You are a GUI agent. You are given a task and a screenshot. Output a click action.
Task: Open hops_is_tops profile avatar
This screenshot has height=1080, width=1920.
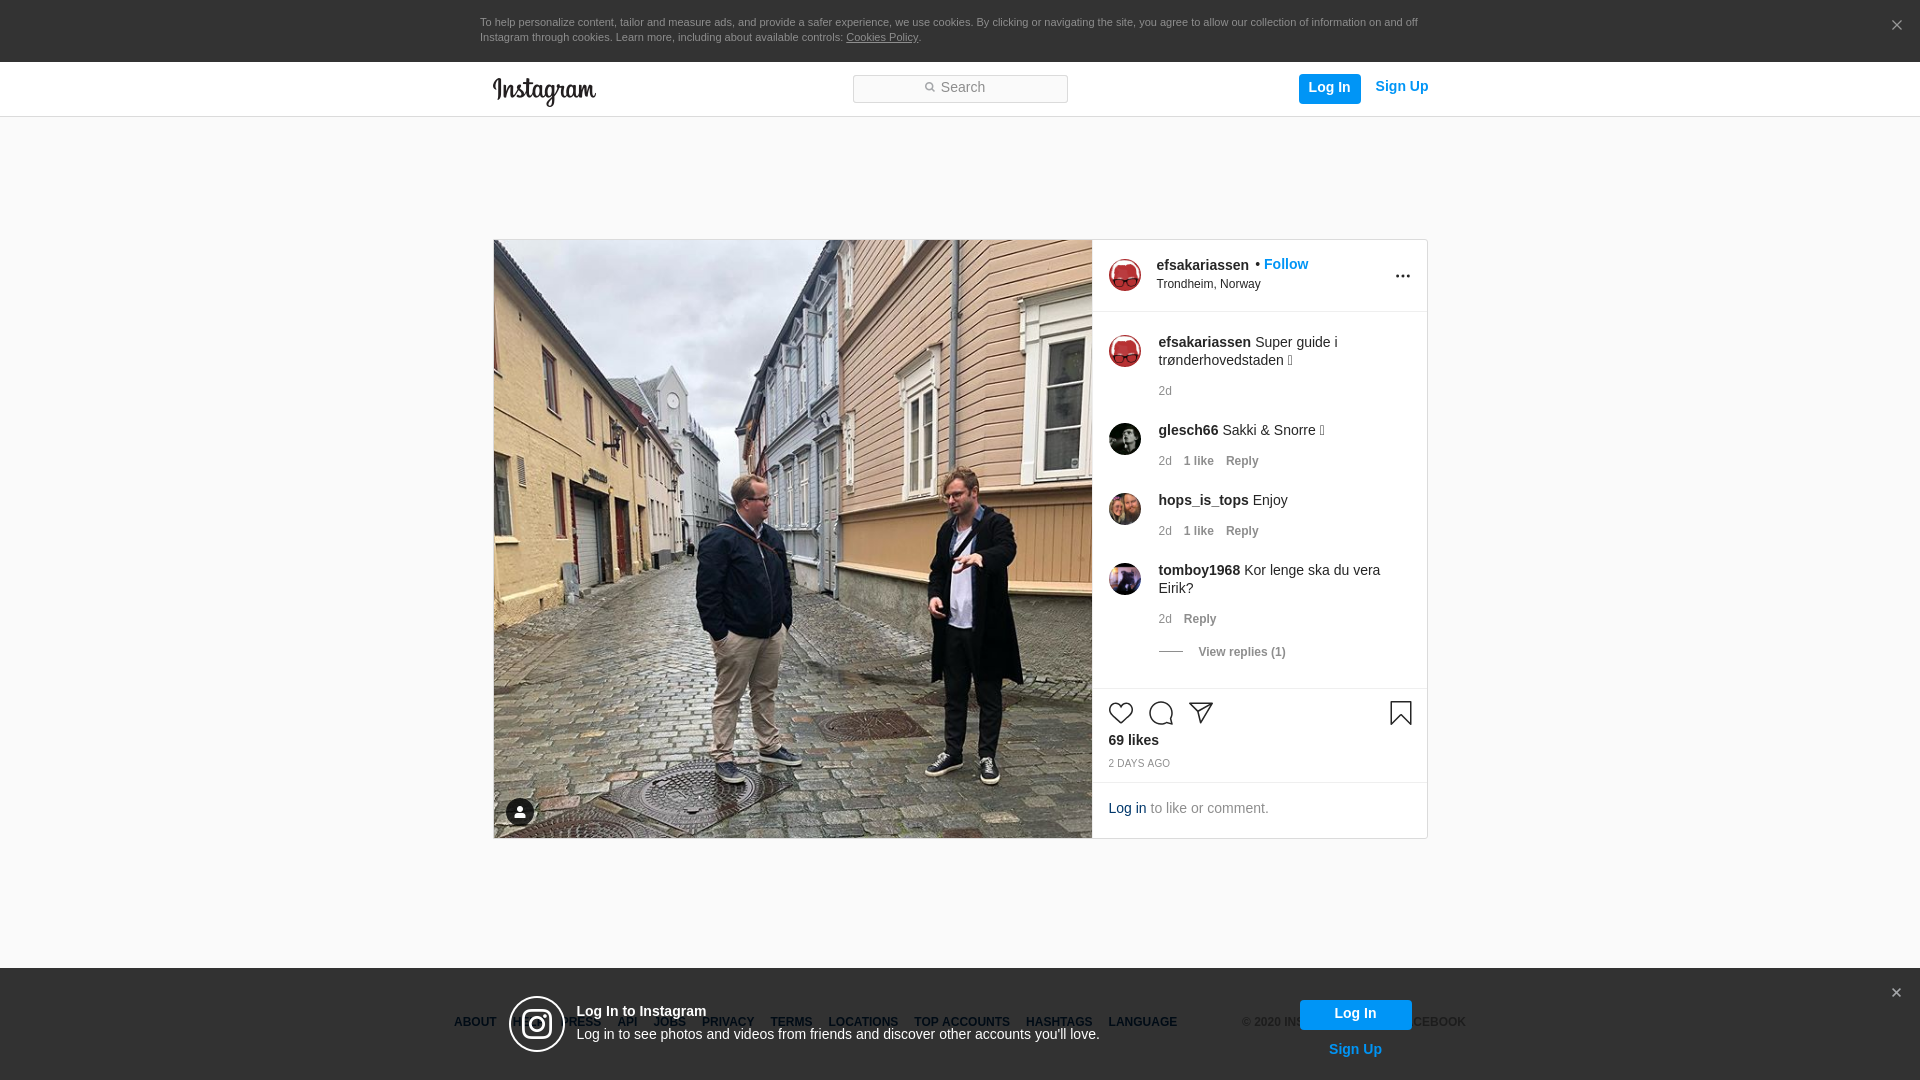click(1125, 509)
